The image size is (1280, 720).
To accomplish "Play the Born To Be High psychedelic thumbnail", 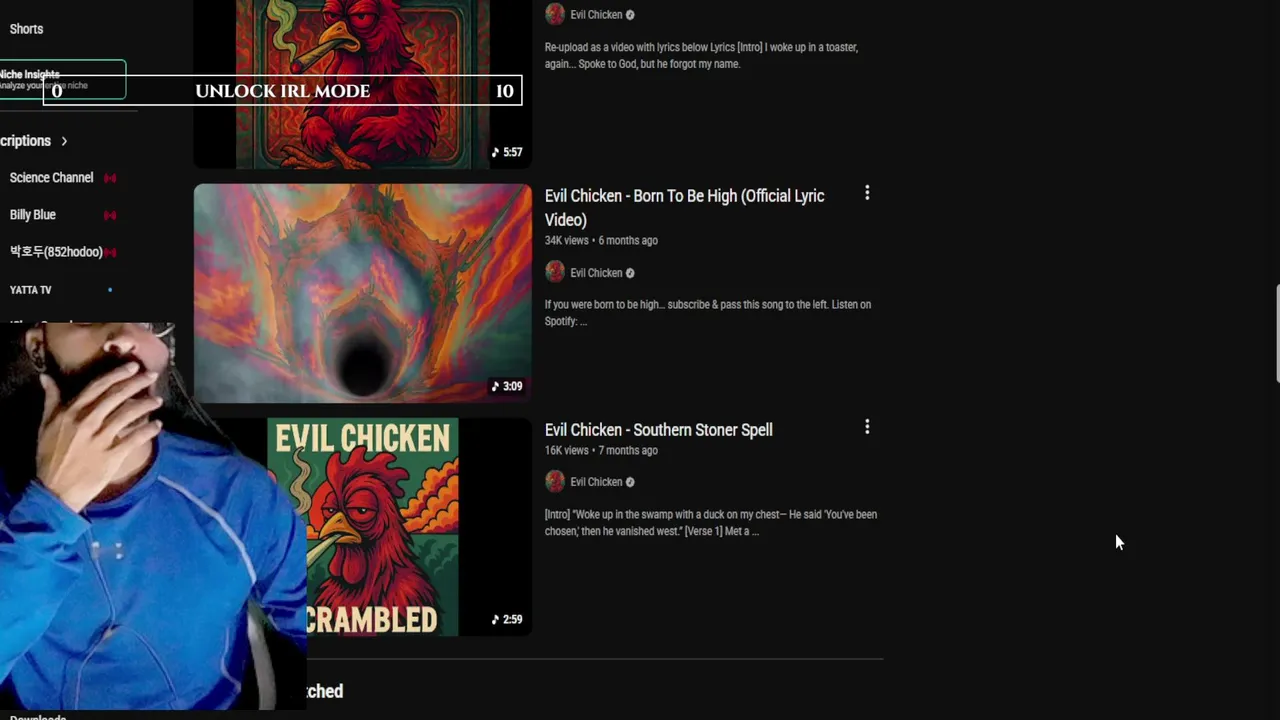I will click(363, 293).
